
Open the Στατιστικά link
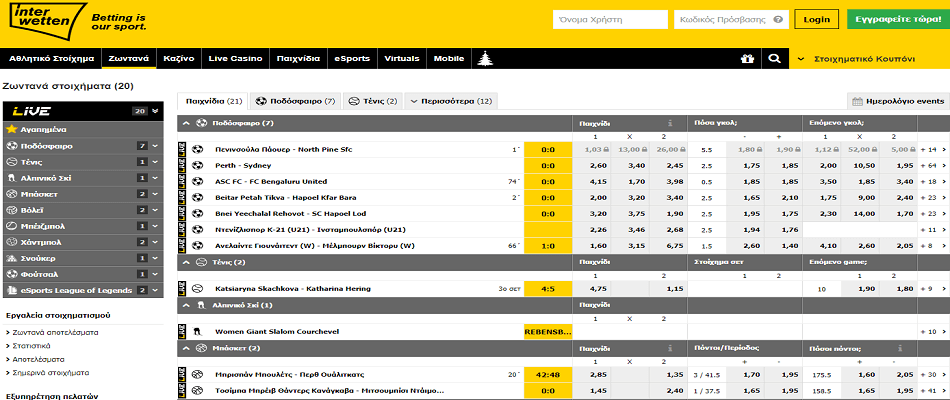pyautogui.click(x=32, y=346)
